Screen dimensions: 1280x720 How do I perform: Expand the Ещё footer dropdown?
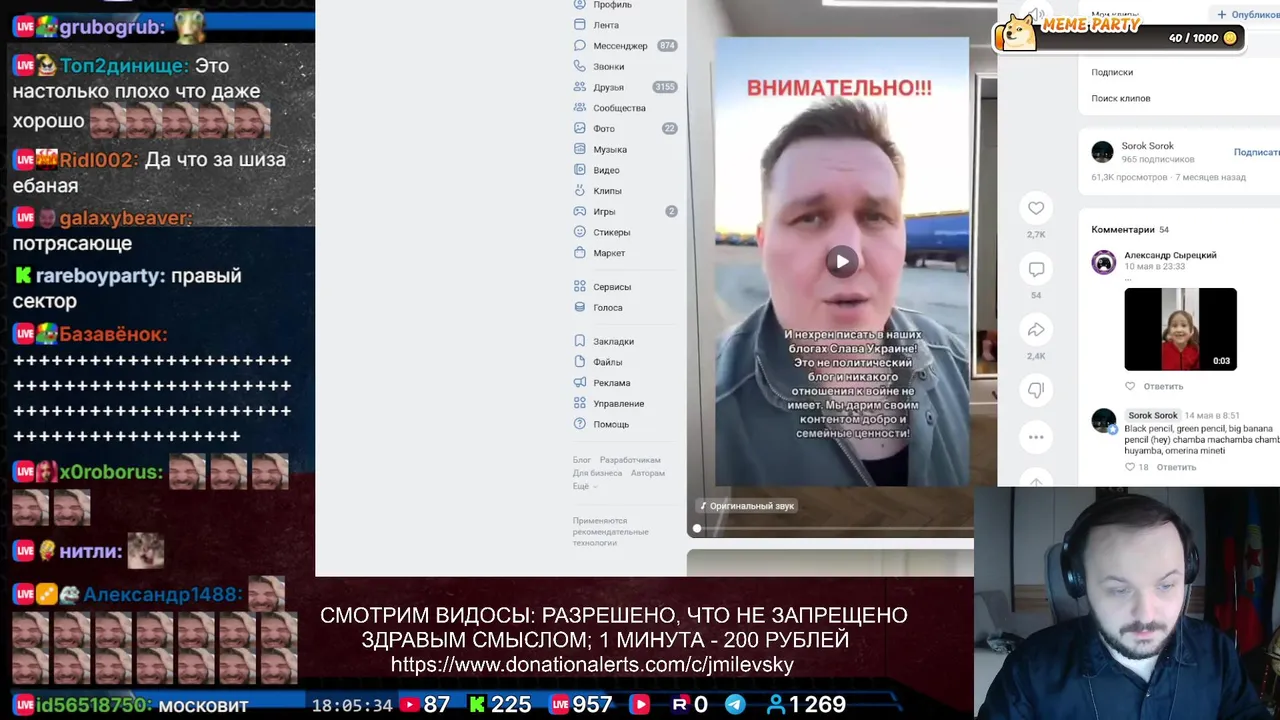(585, 486)
